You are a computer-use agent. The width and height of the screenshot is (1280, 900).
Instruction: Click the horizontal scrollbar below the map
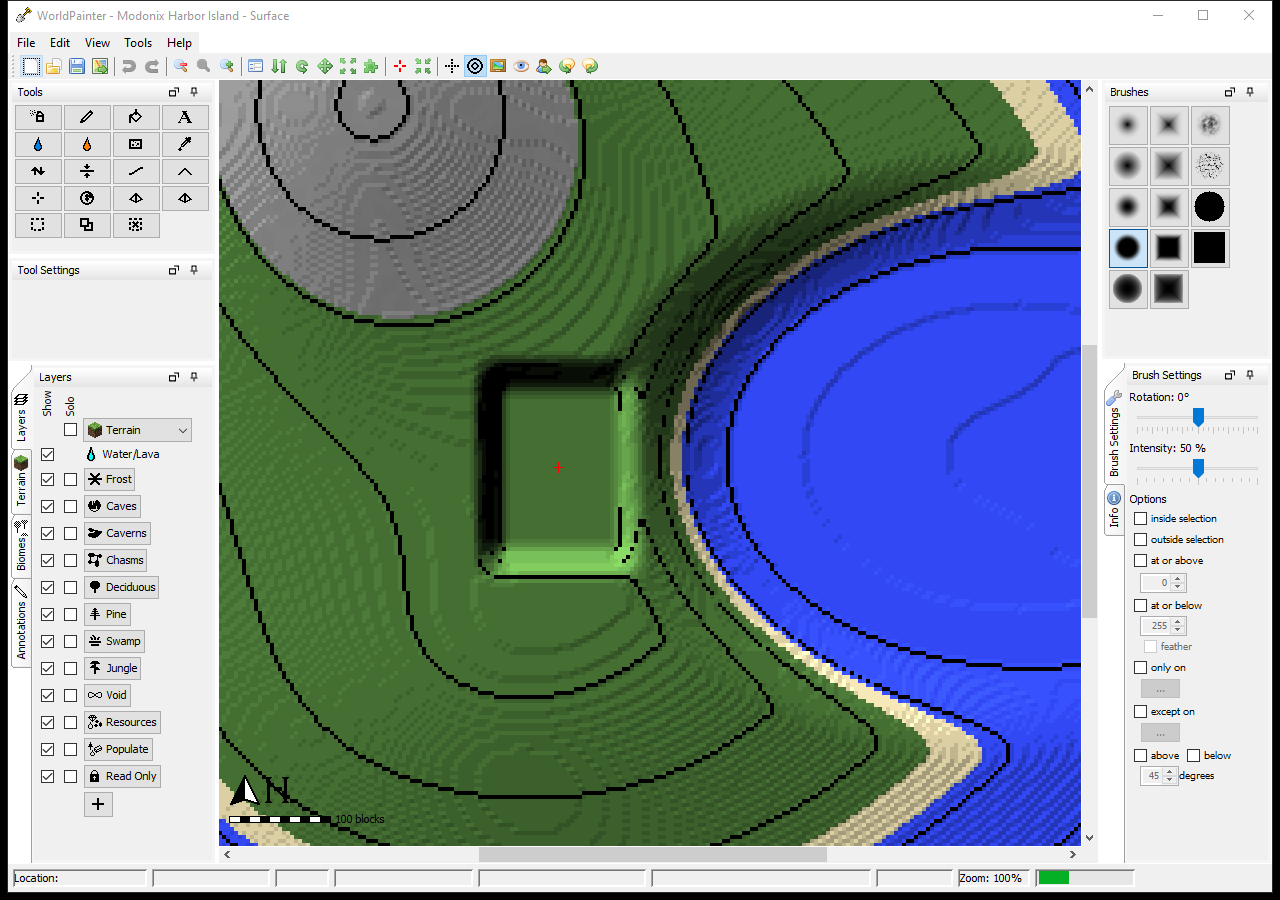pos(651,855)
